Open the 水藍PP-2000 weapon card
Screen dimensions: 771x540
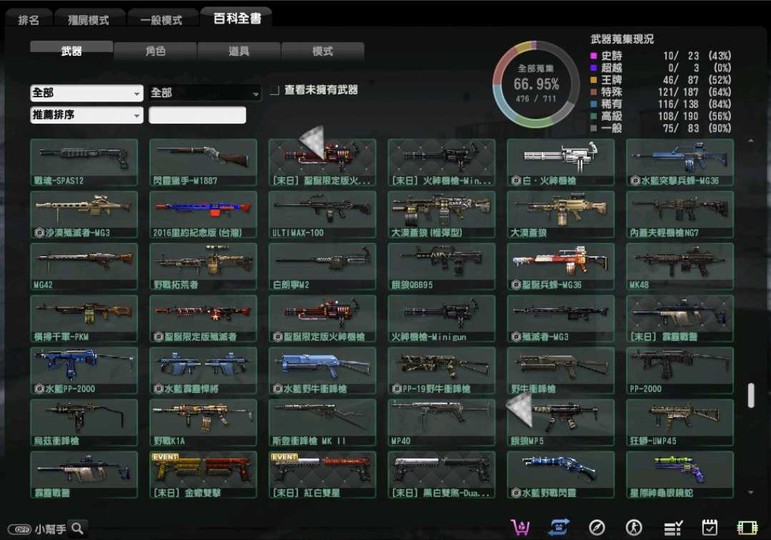coord(84,371)
